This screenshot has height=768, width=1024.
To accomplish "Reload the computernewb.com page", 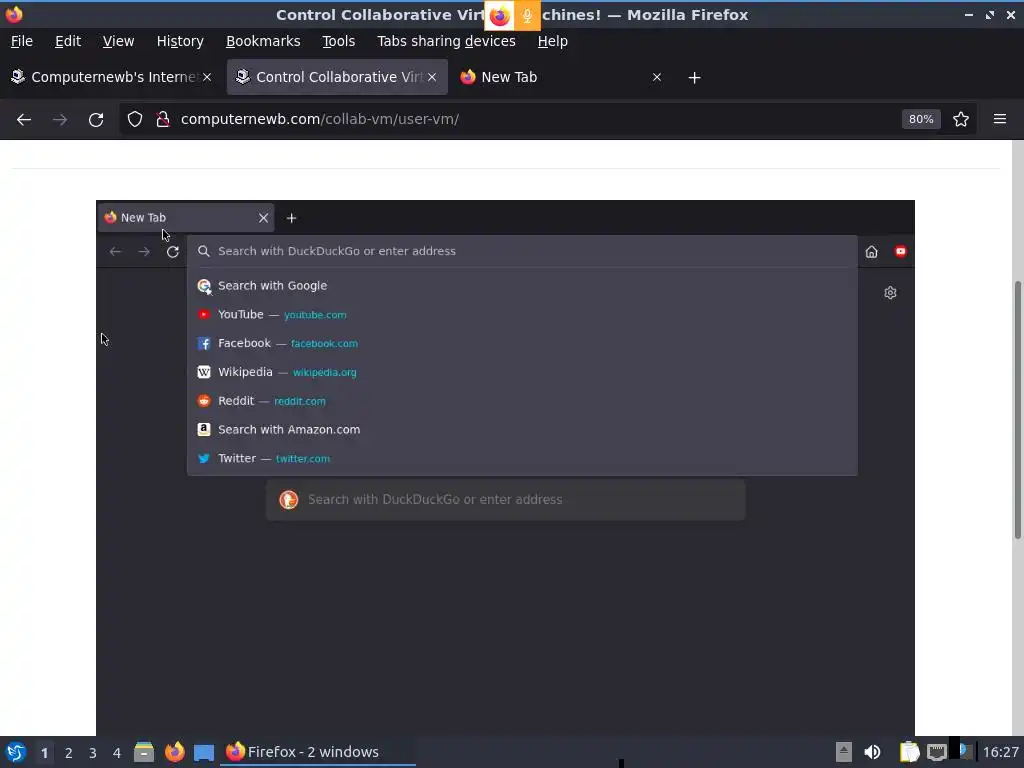I will click(96, 120).
